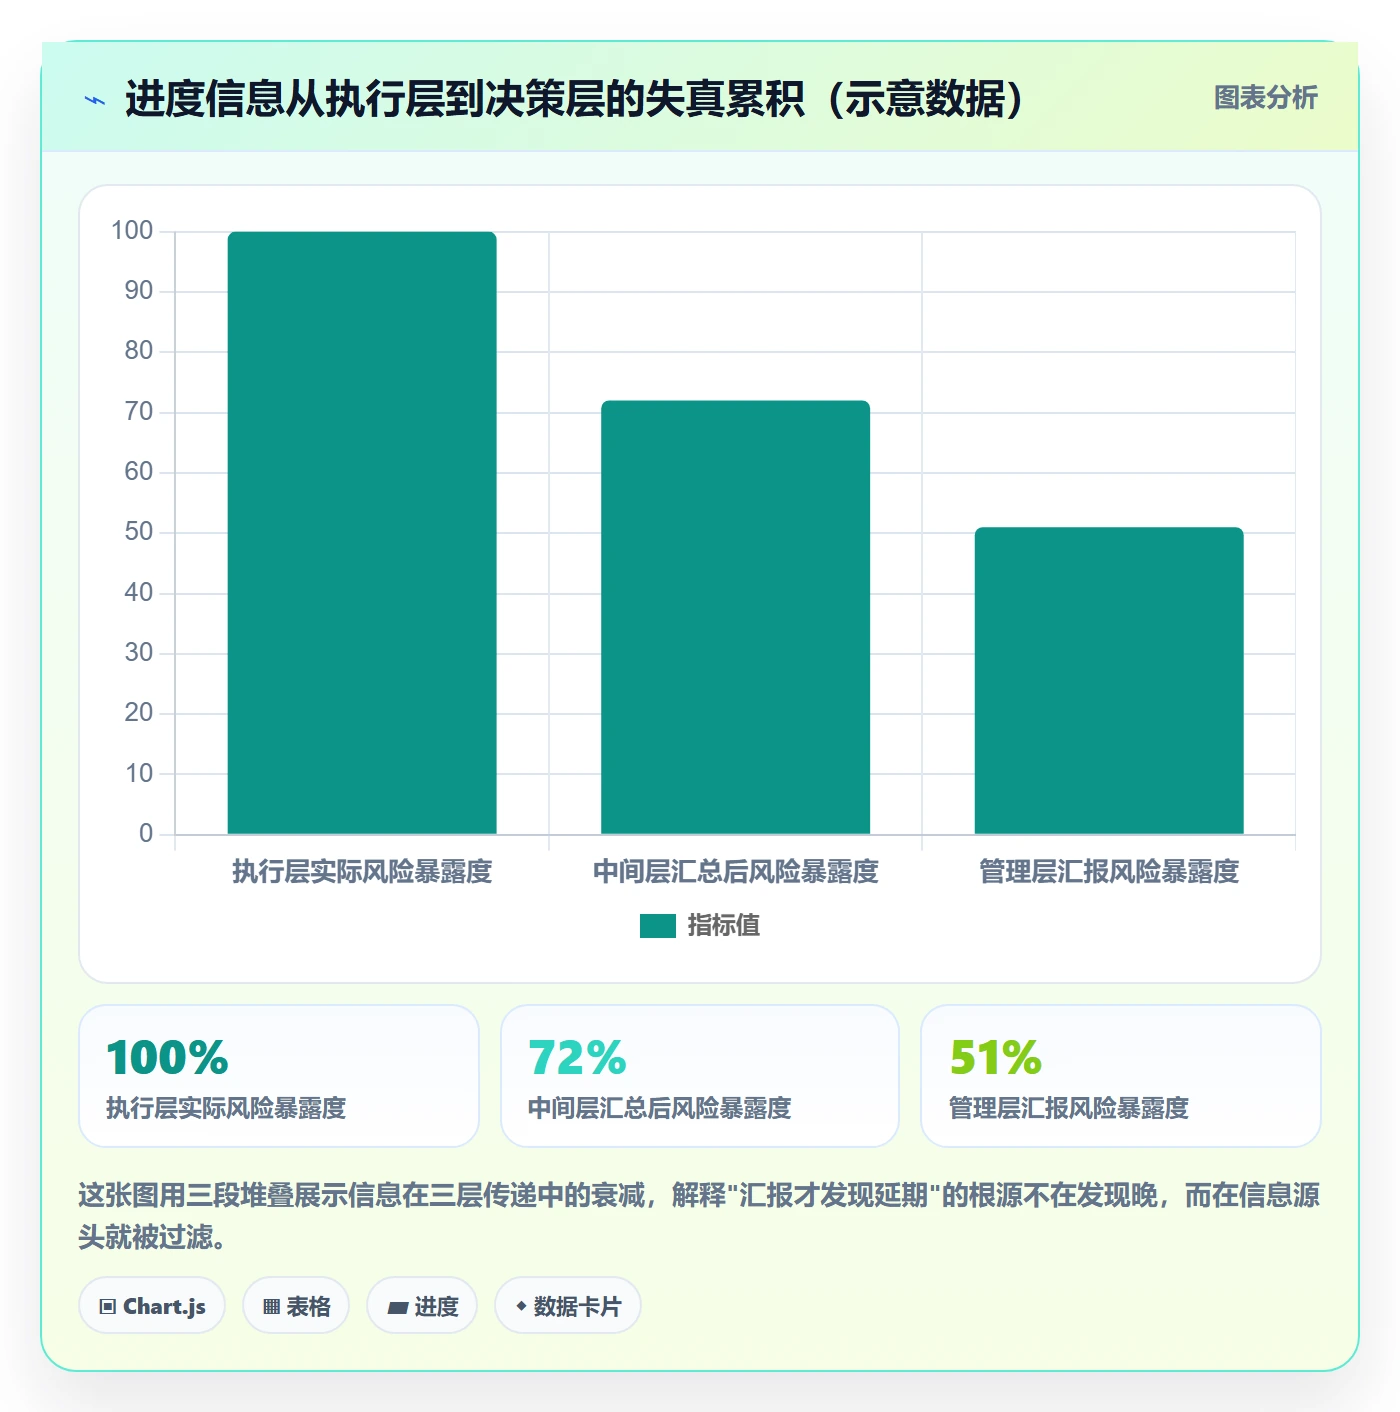Click the lightning bolt icon beside title
The width and height of the screenshot is (1400, 1412).
95,100
